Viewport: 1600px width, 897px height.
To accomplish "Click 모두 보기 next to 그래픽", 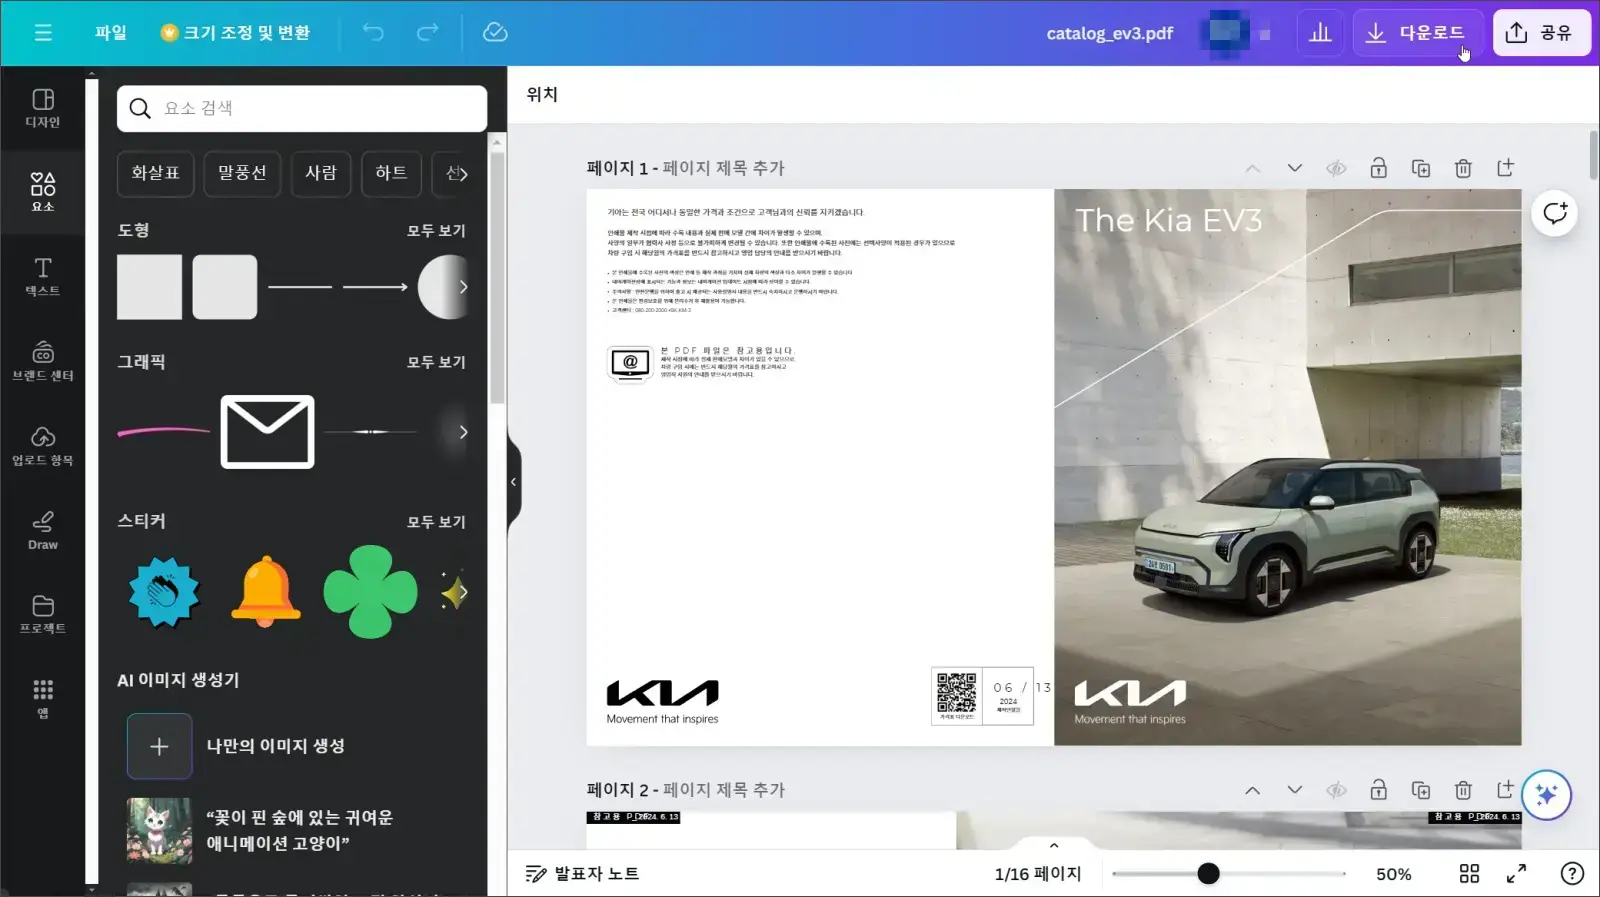I will click(436, 362).
